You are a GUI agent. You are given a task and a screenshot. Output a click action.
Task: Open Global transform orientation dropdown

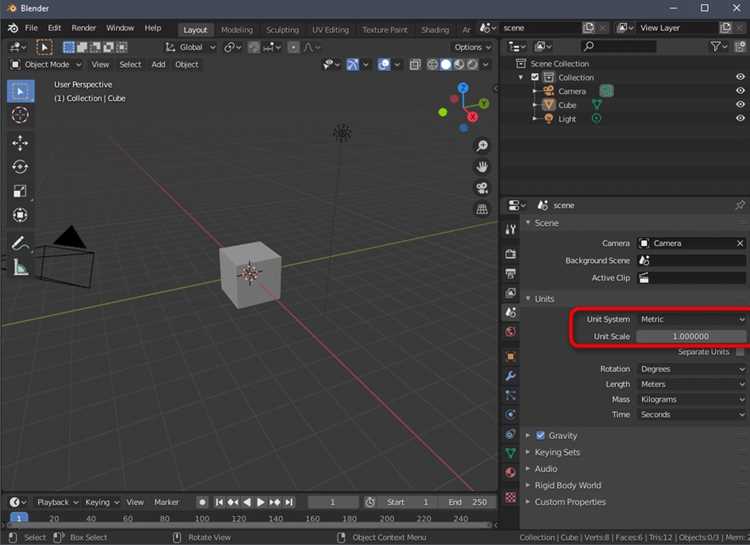190,47
